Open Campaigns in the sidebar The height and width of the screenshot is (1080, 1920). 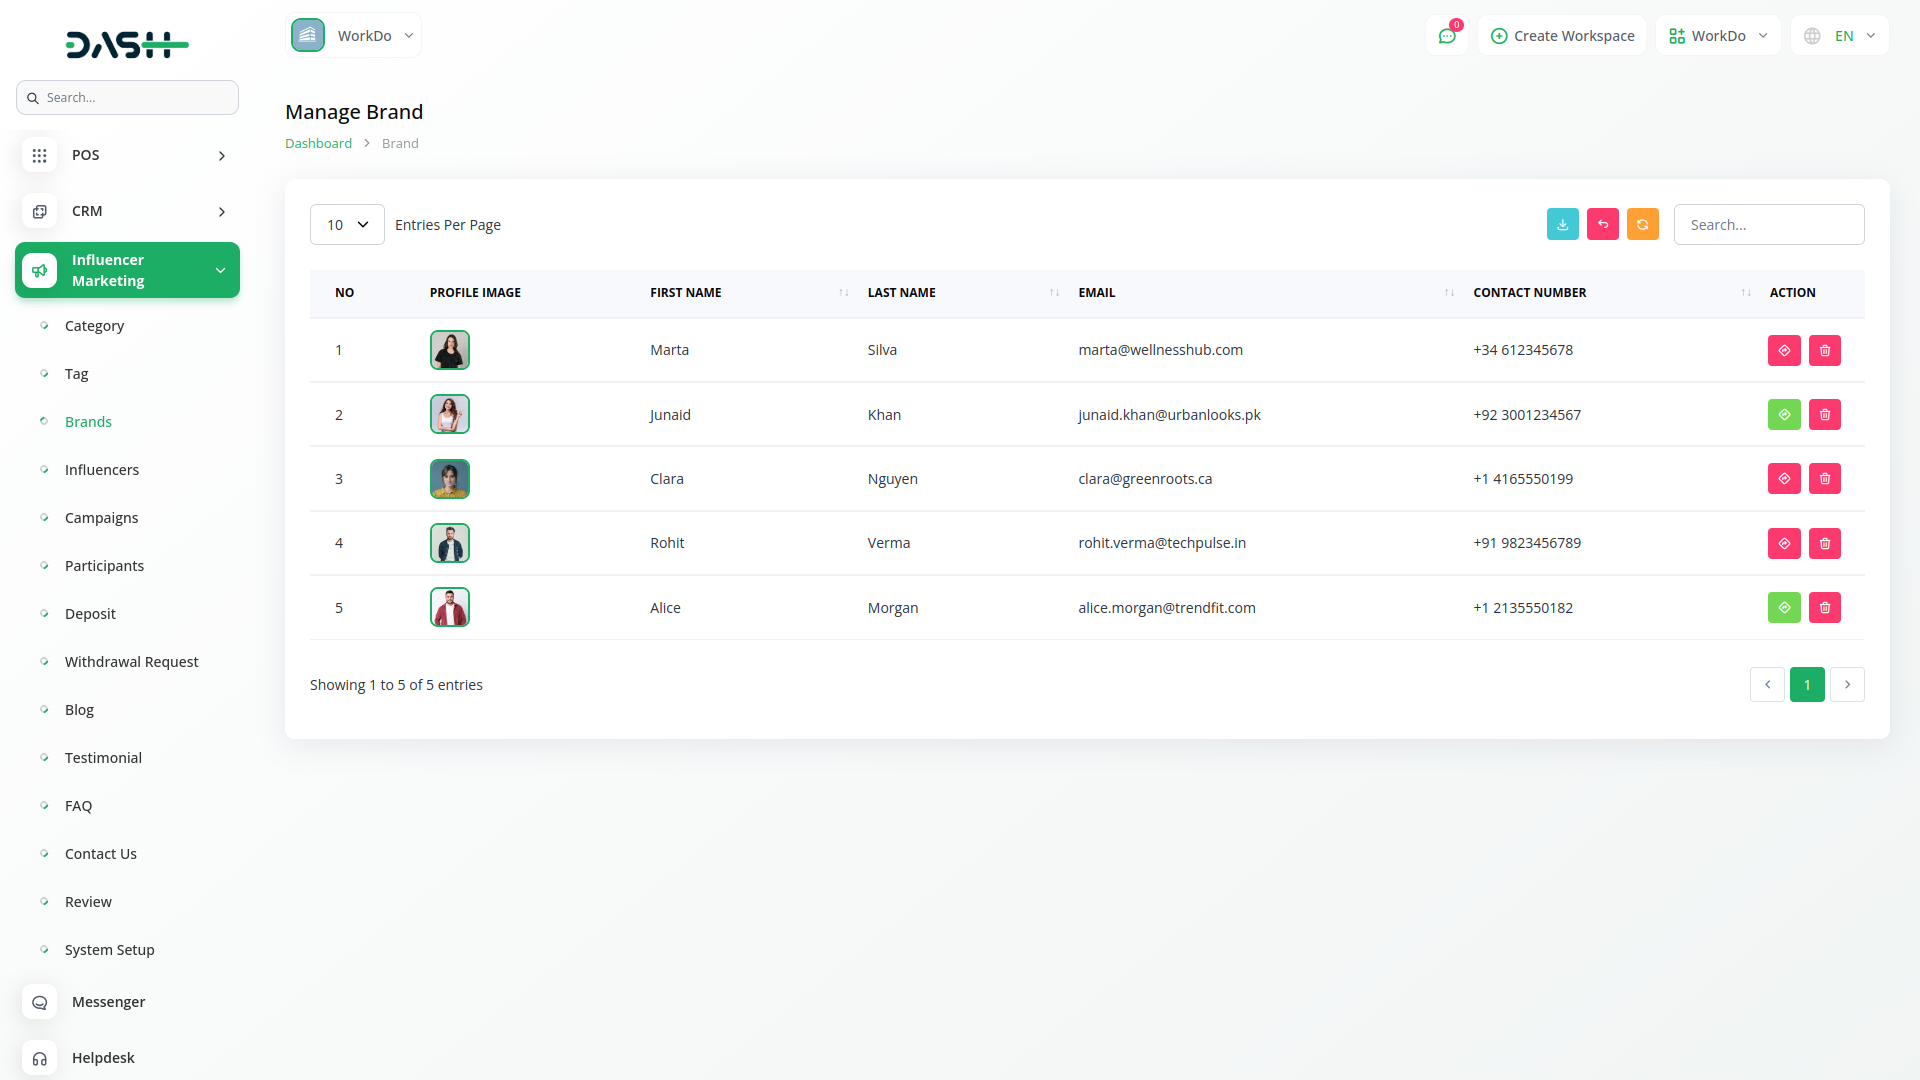point(102,518)
